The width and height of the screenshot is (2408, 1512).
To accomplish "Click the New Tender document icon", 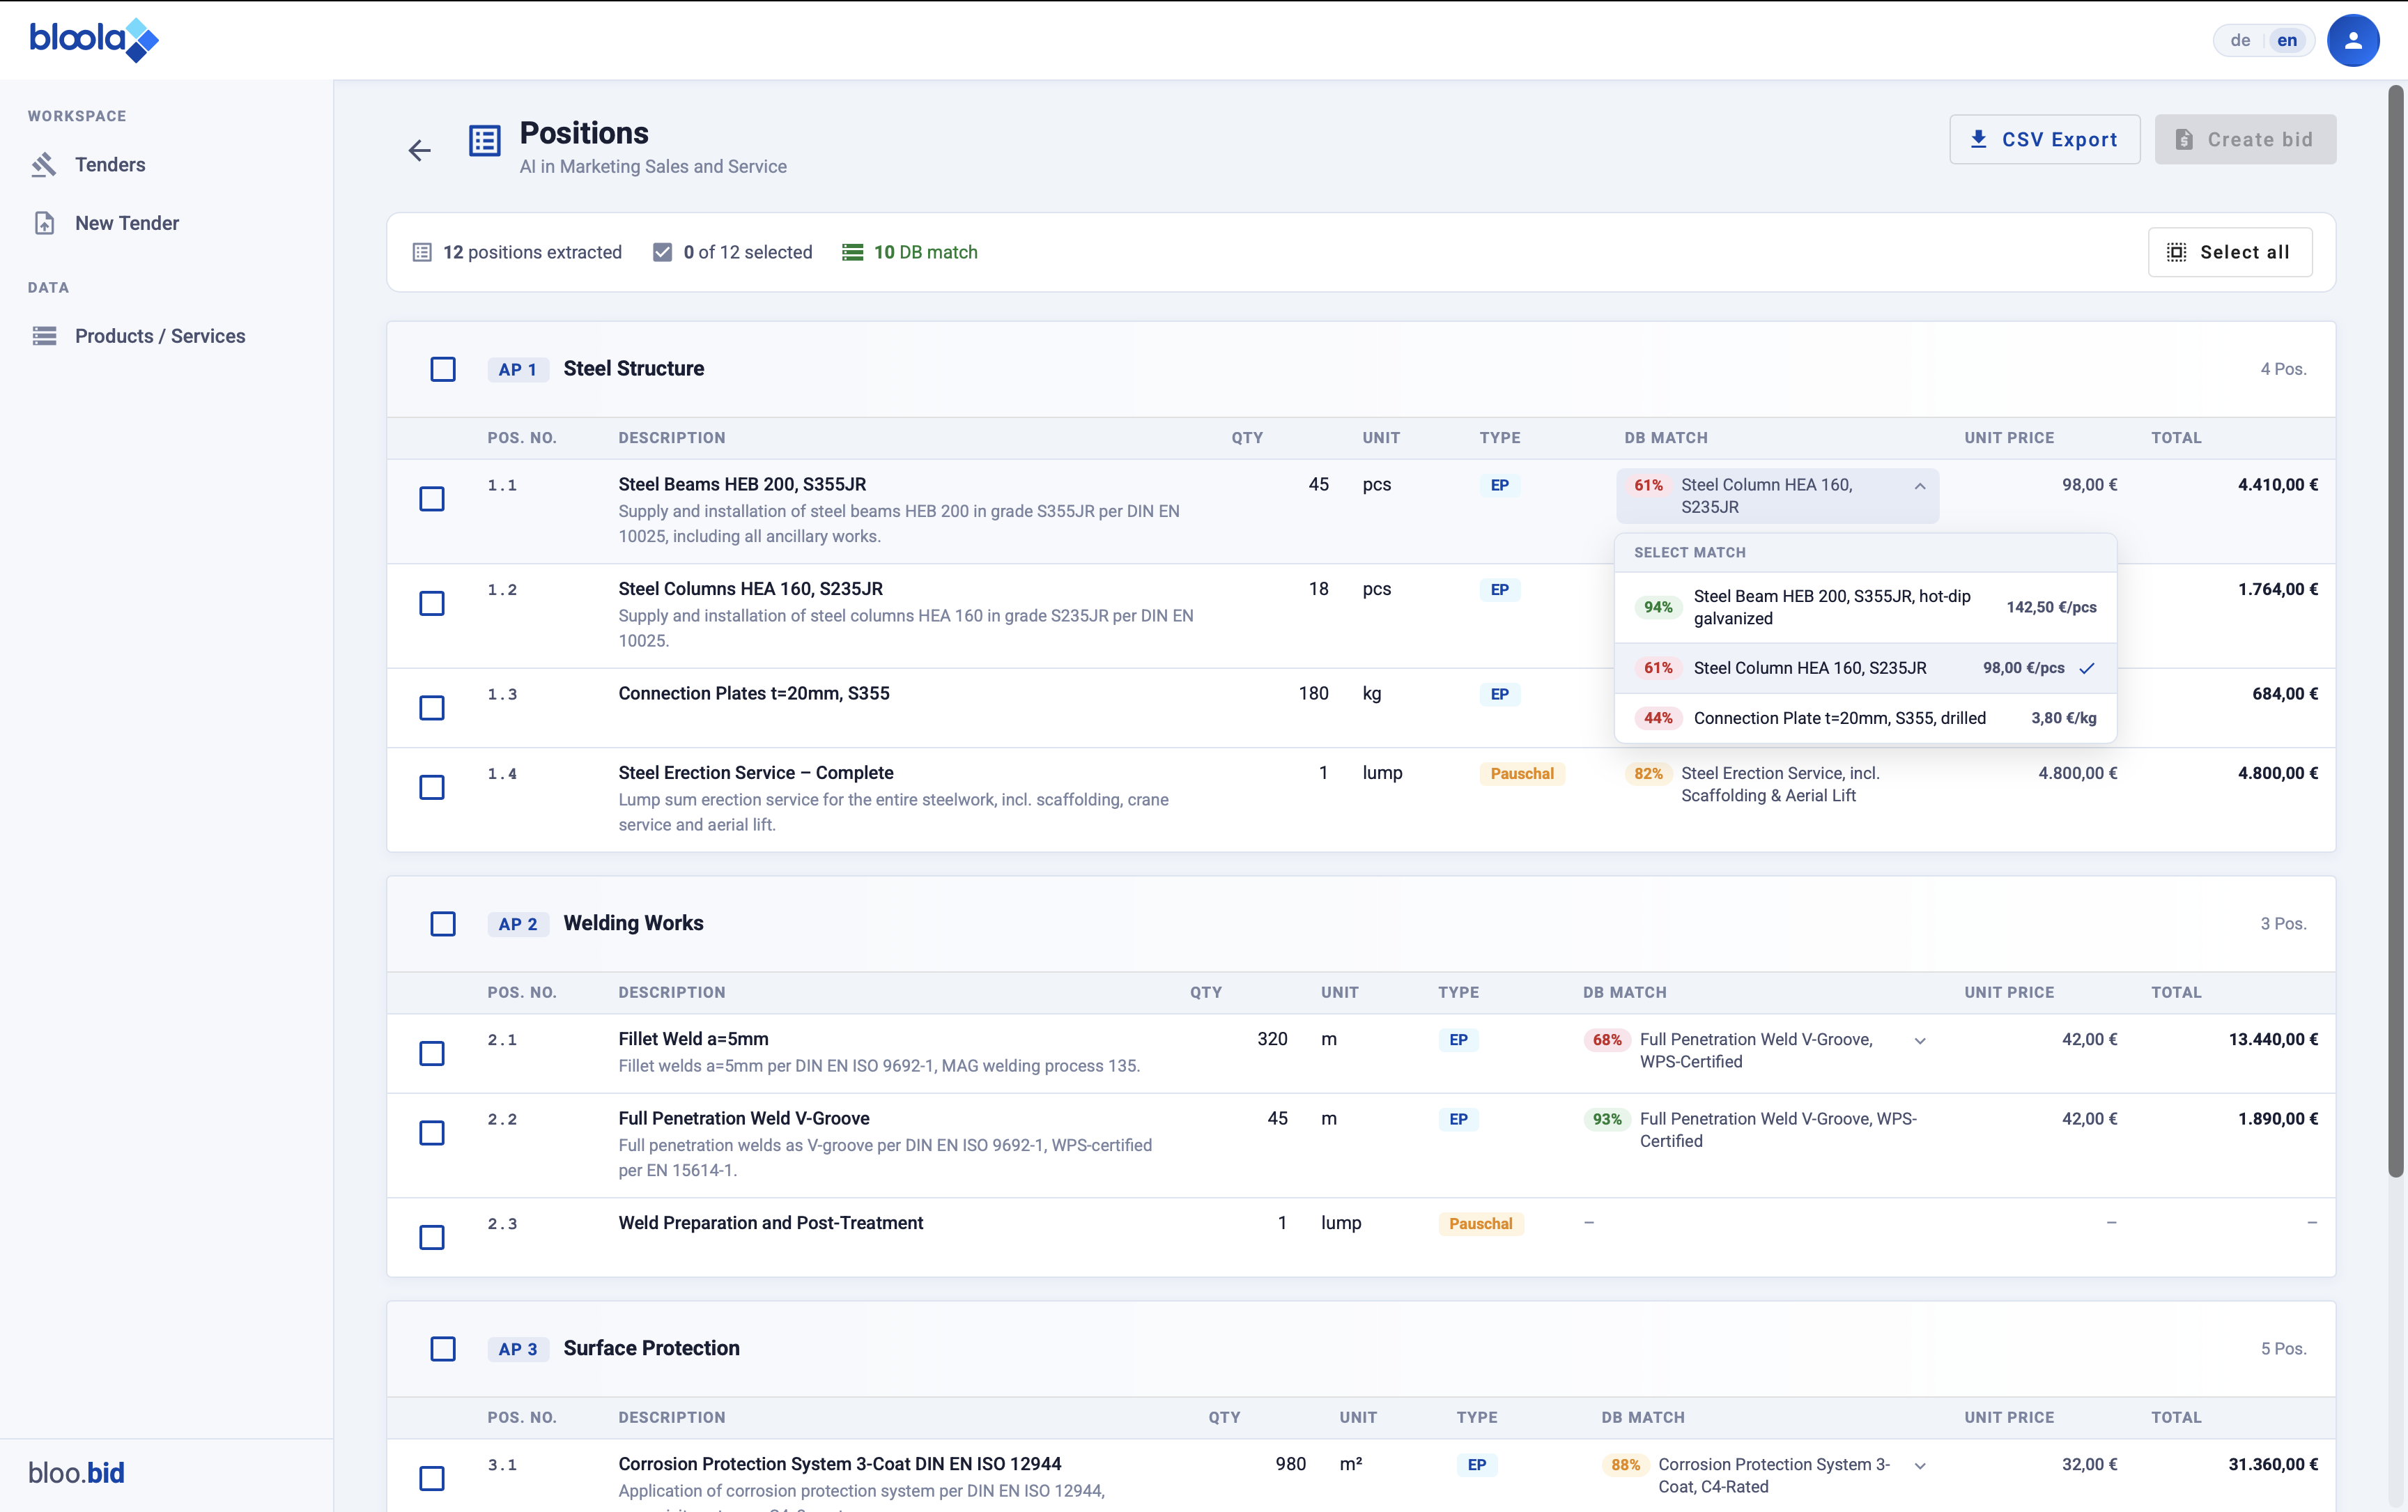I will [44, 223].
